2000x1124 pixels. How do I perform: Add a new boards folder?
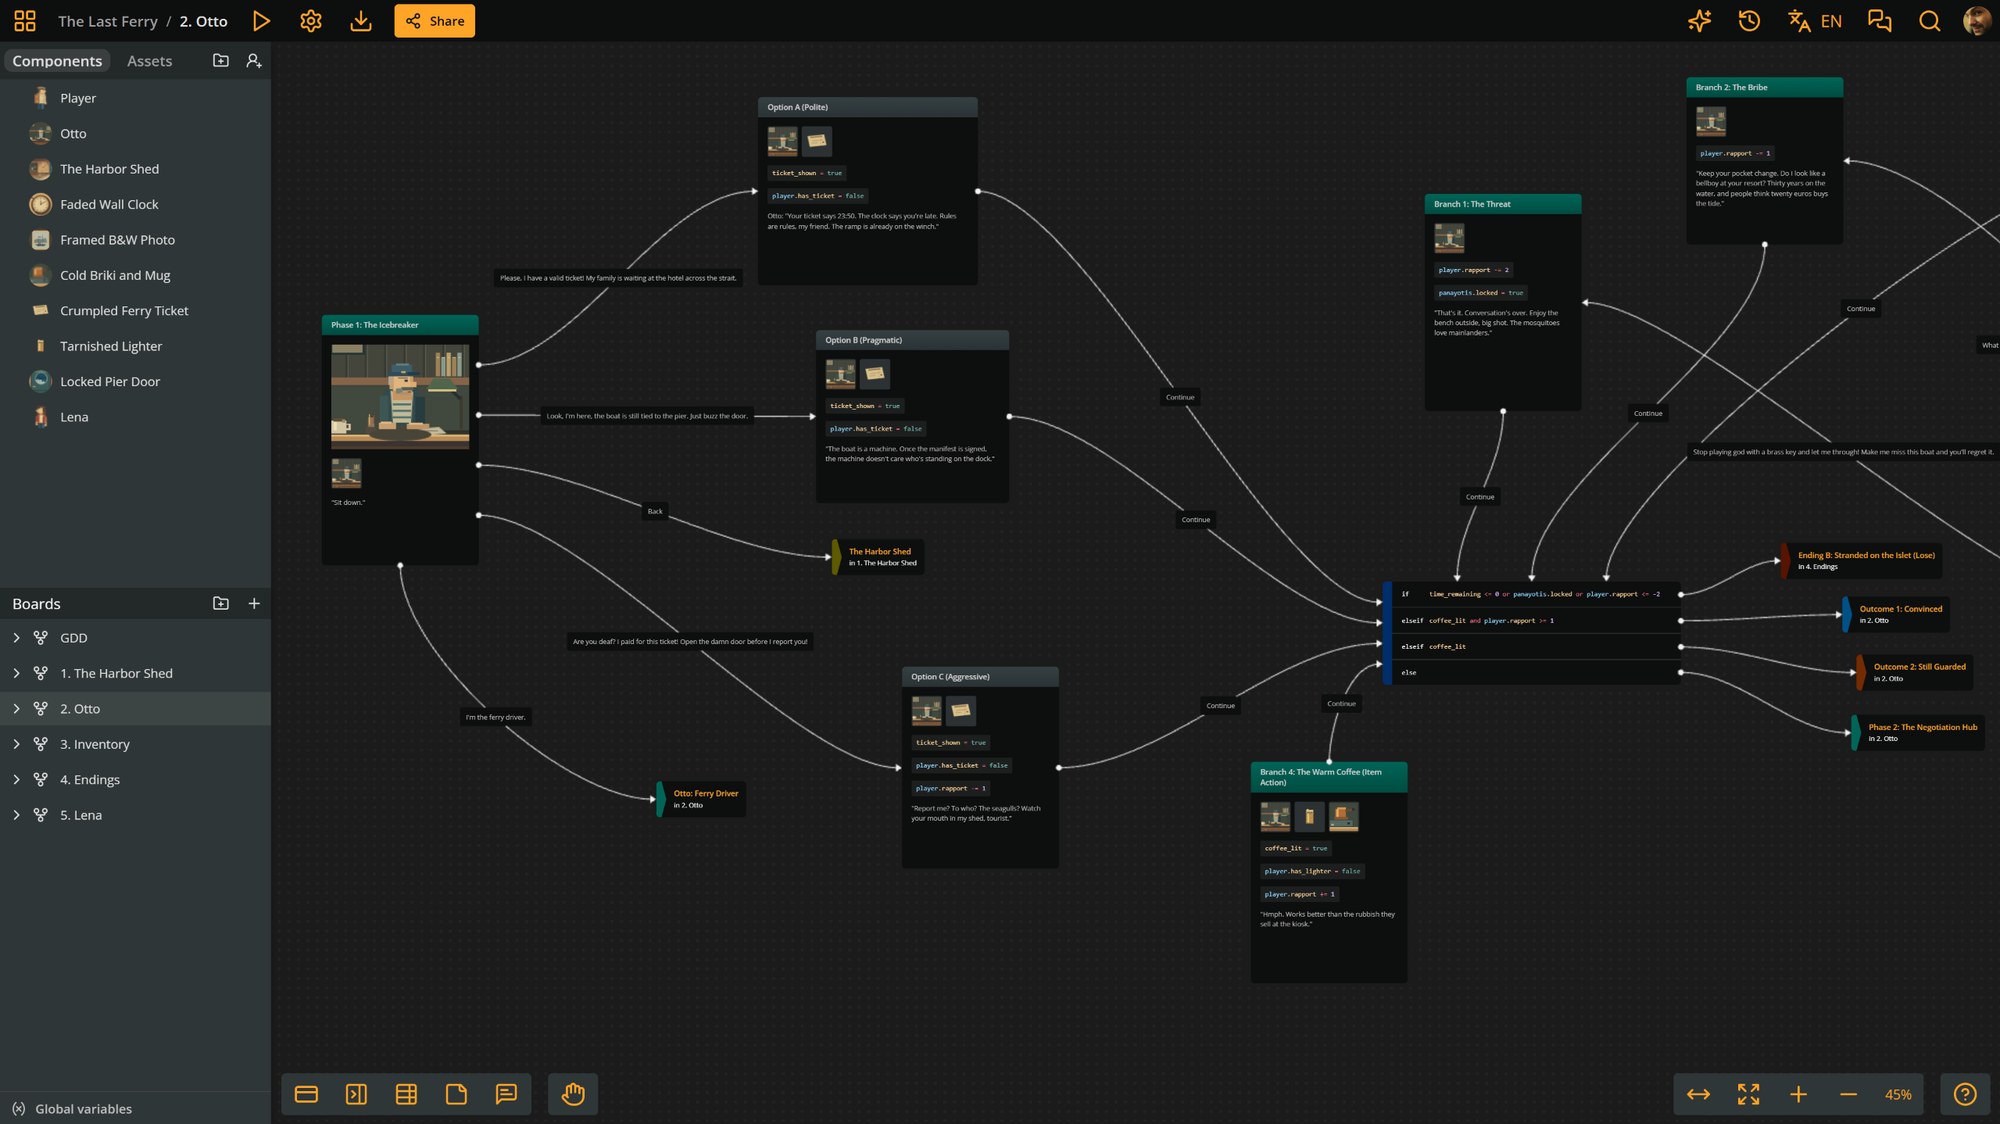coord(221,604)
